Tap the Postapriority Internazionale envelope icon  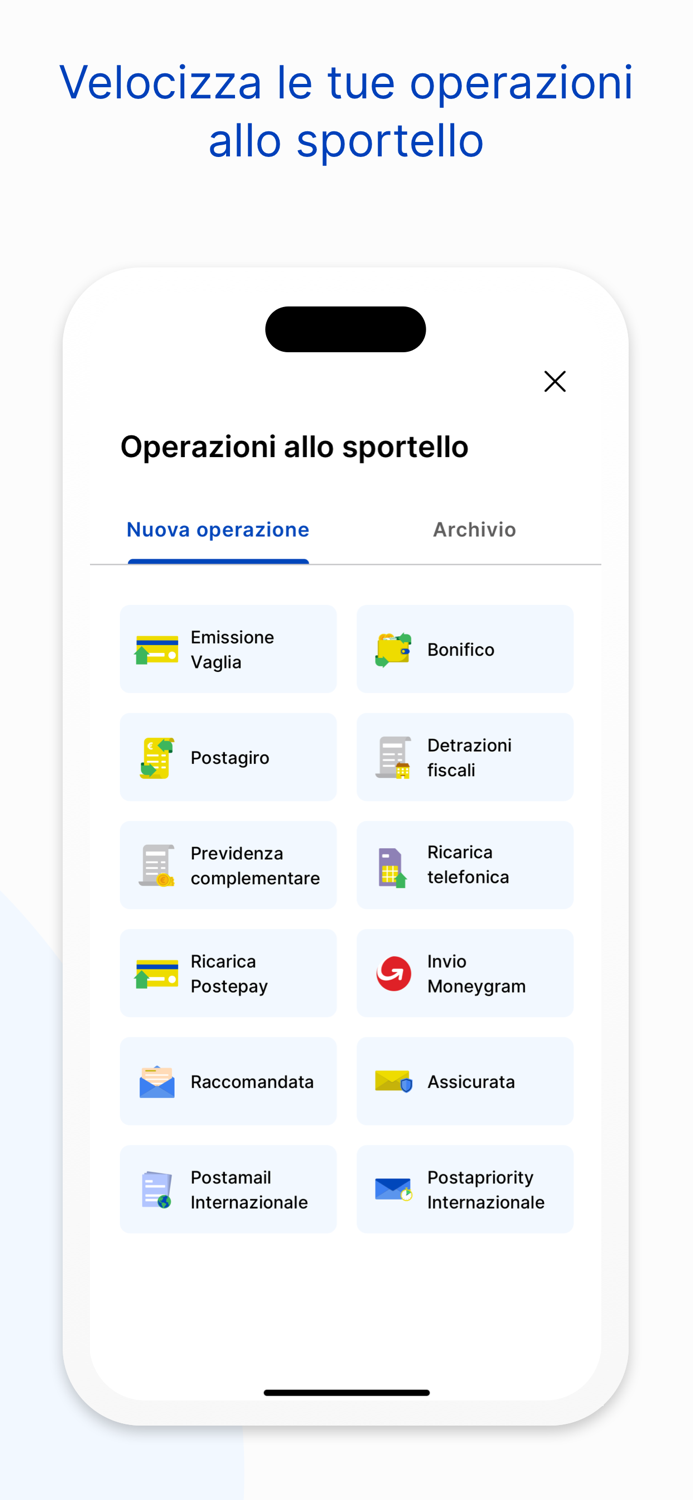click(x=391, y=1189)
